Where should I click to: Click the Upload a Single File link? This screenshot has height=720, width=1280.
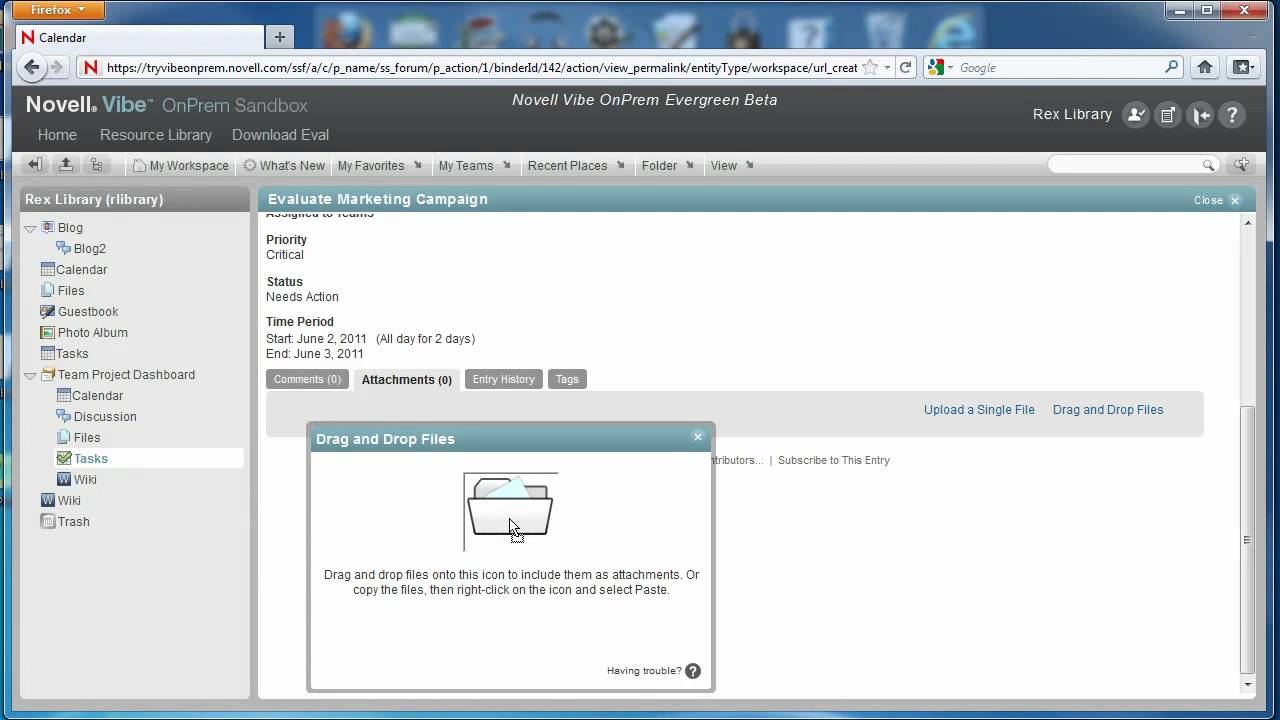point(979,410)
